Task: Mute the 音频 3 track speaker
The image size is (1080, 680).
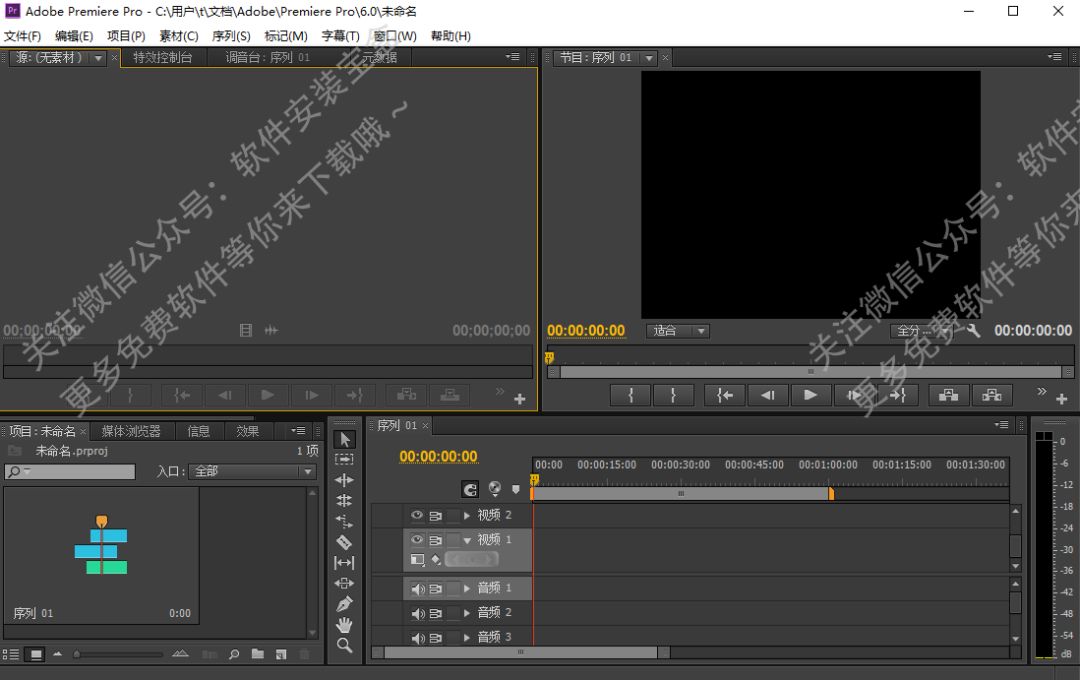Action: [x=417, y=638]
